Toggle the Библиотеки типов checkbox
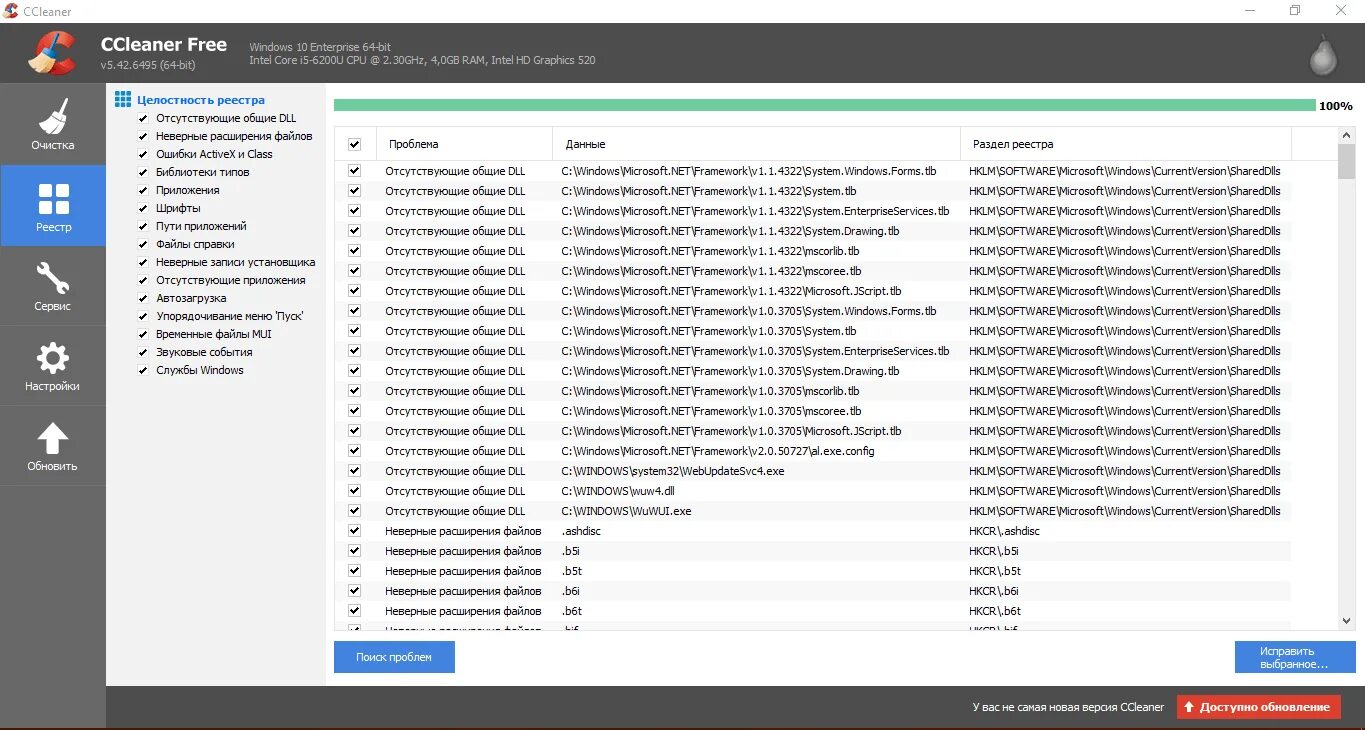1365x730 pixels. pos(143,172)
